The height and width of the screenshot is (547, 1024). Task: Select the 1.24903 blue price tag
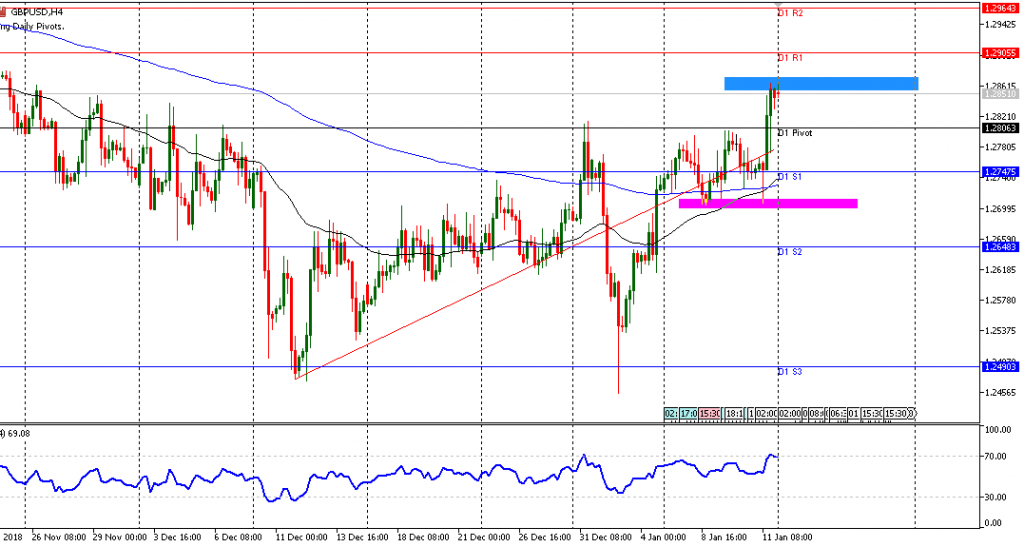[1000, 367]
